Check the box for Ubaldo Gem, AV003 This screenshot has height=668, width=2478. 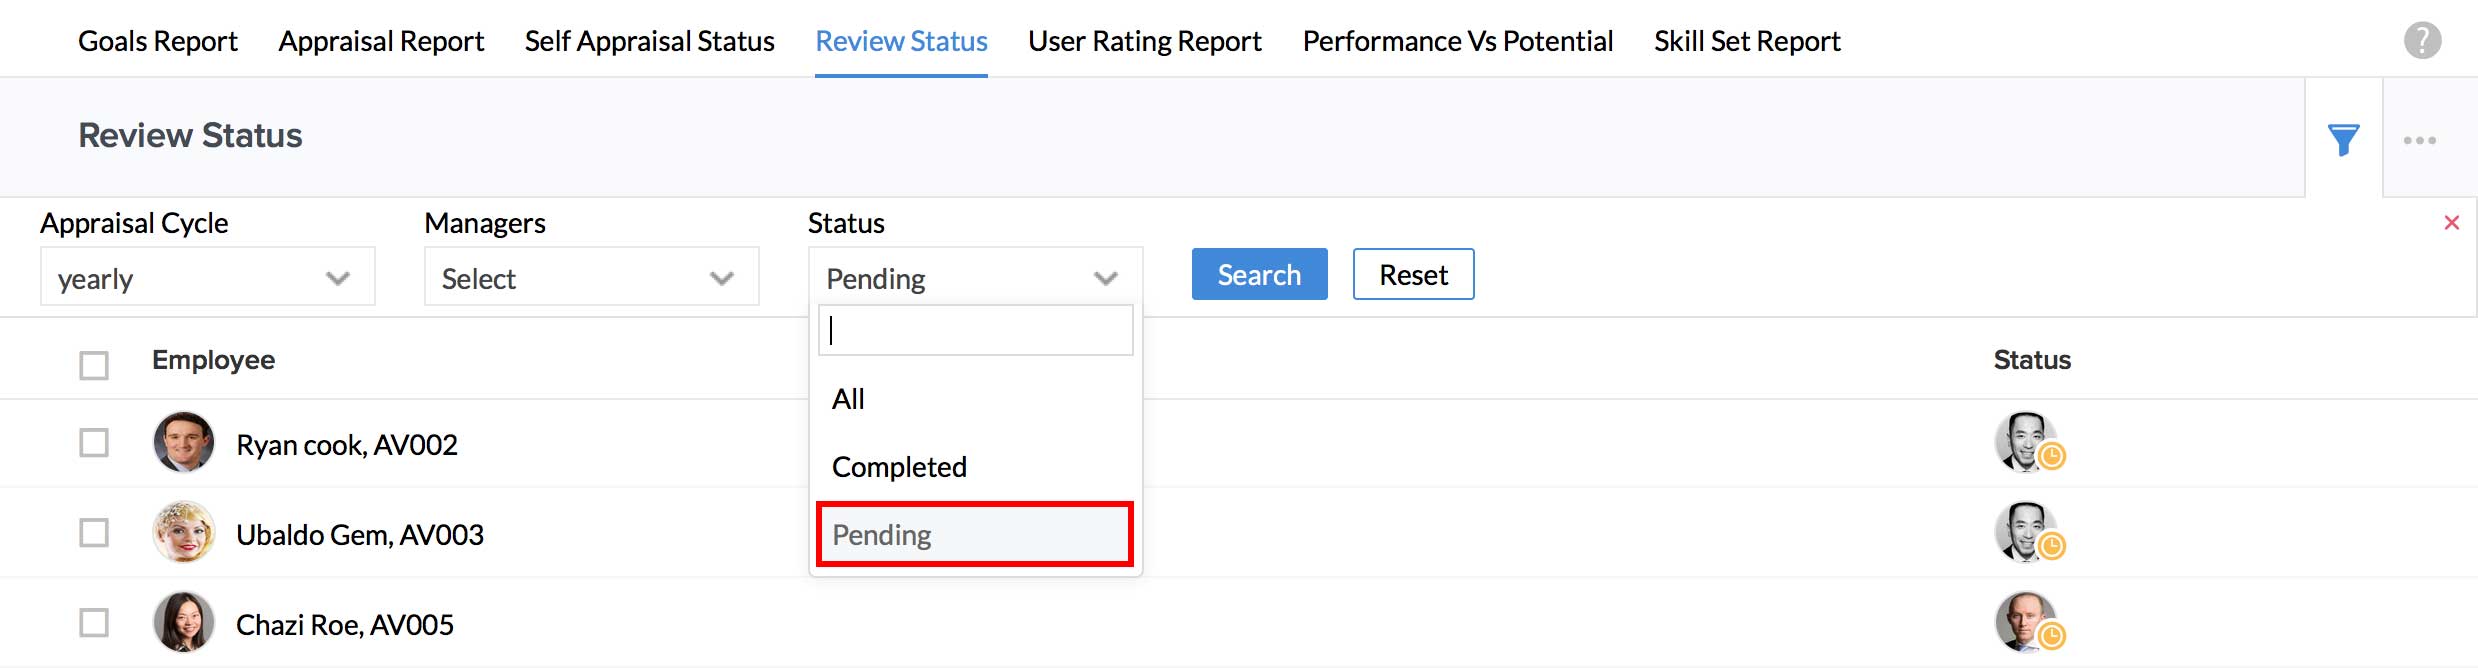(94, 533)
